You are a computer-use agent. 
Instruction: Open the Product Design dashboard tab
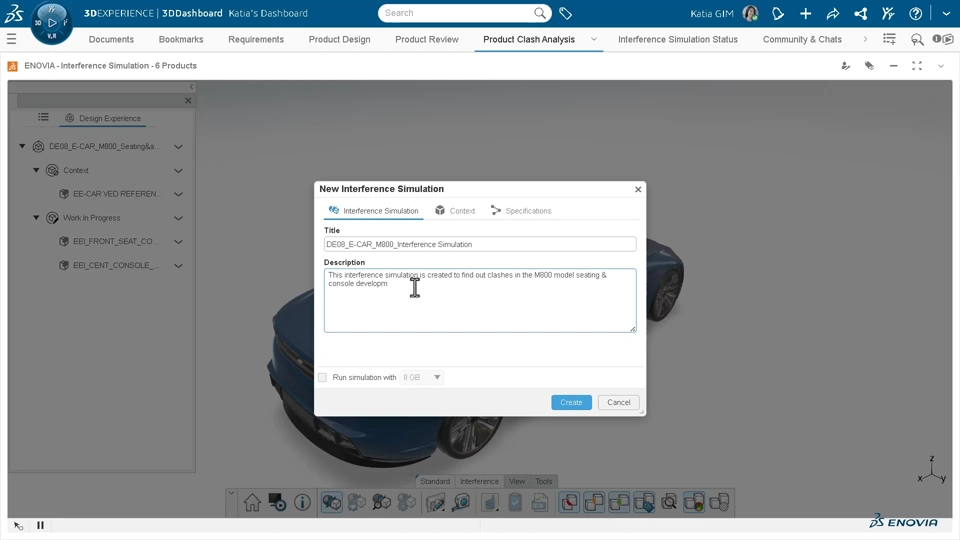tap(339, 39)
